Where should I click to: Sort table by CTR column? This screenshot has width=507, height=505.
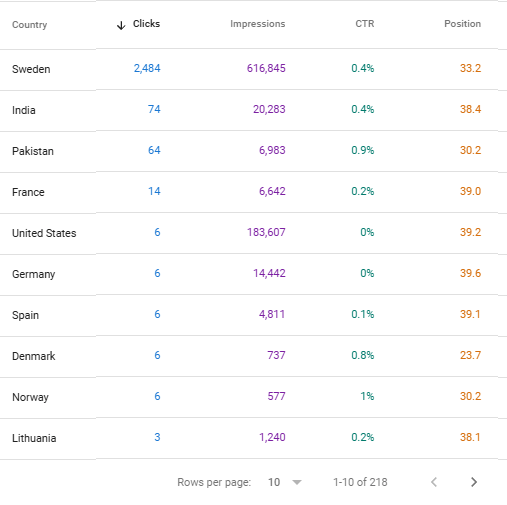pos(365,24)
